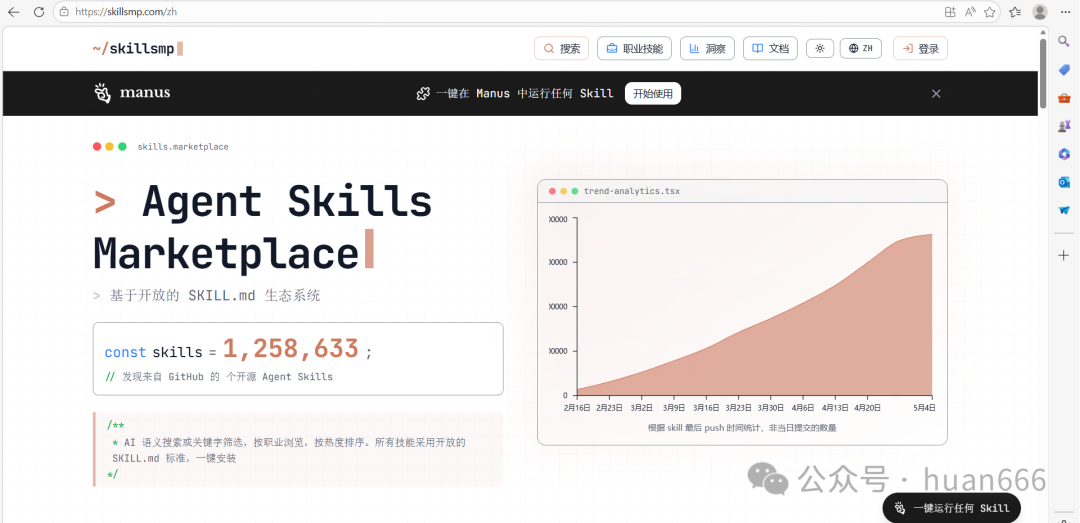Reload the page with refresh icon
Image resolution: width=1080 pixels, height=523 pixels.
coord(39,12)
